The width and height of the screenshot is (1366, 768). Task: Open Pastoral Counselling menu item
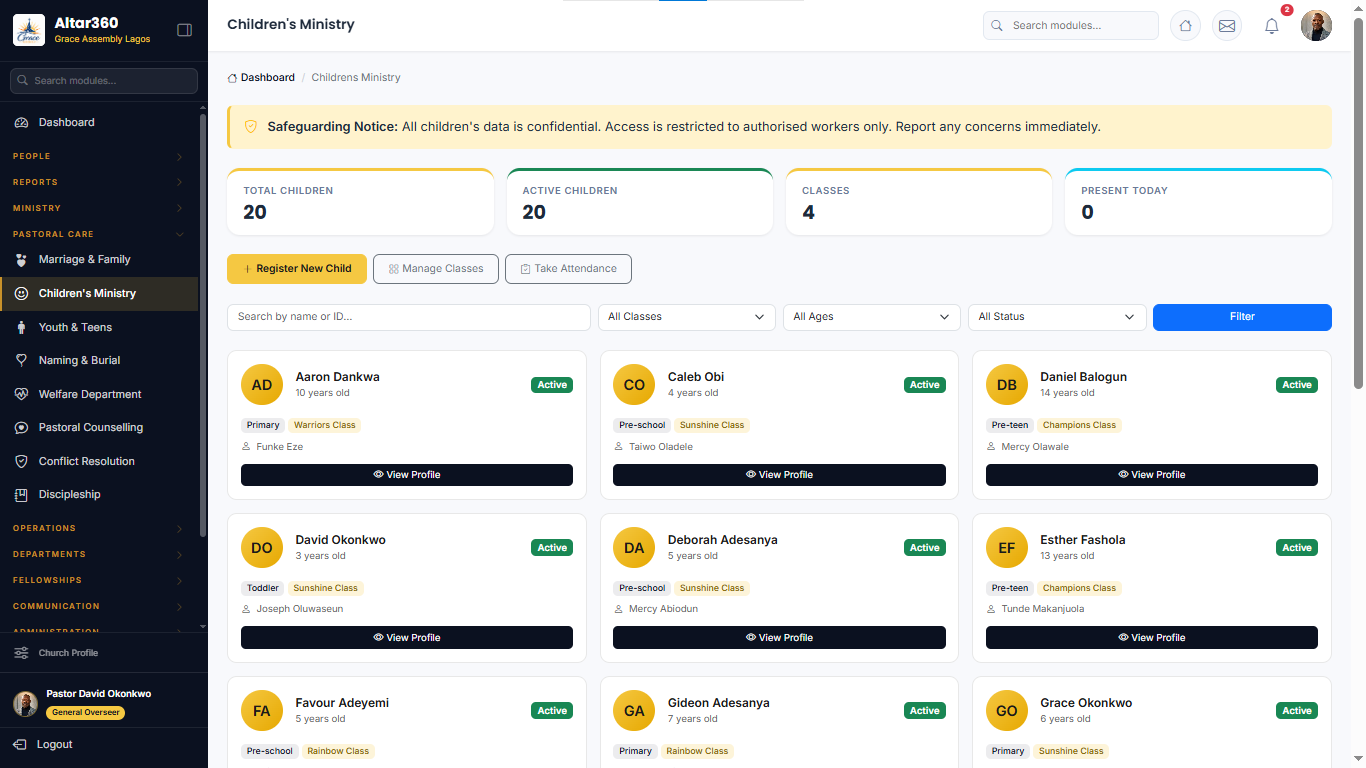click(99, 428)
